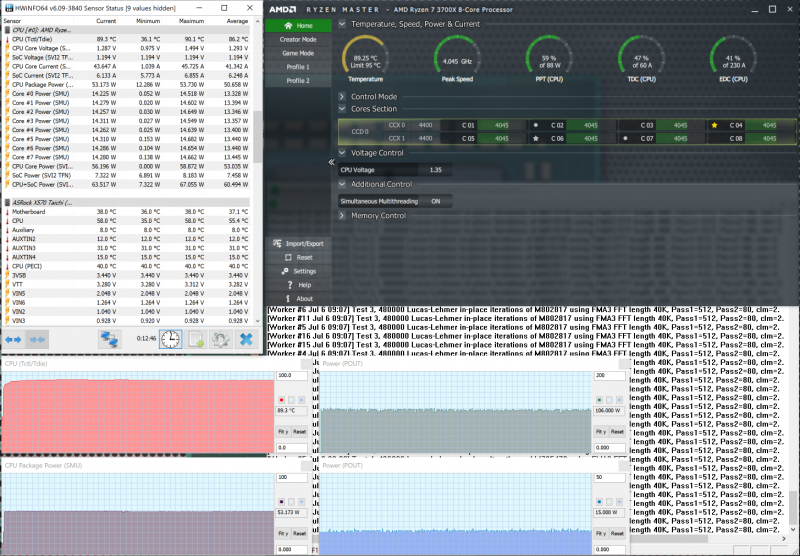
Task: Collapse Temperature, Speed, Power & Current section
Action: point(342,24)
